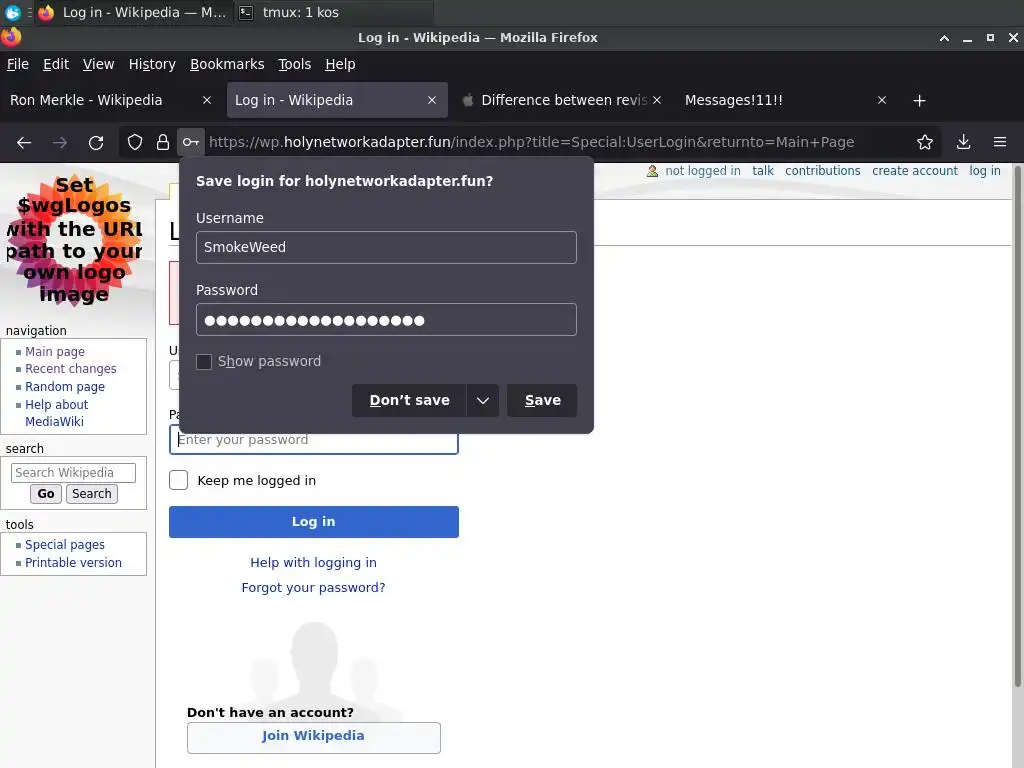The height and width of the screenshot is (768, 1024).
Task: Click the page vertical scrollbar
Action: pyautogui.click(x=1017, y=424)
